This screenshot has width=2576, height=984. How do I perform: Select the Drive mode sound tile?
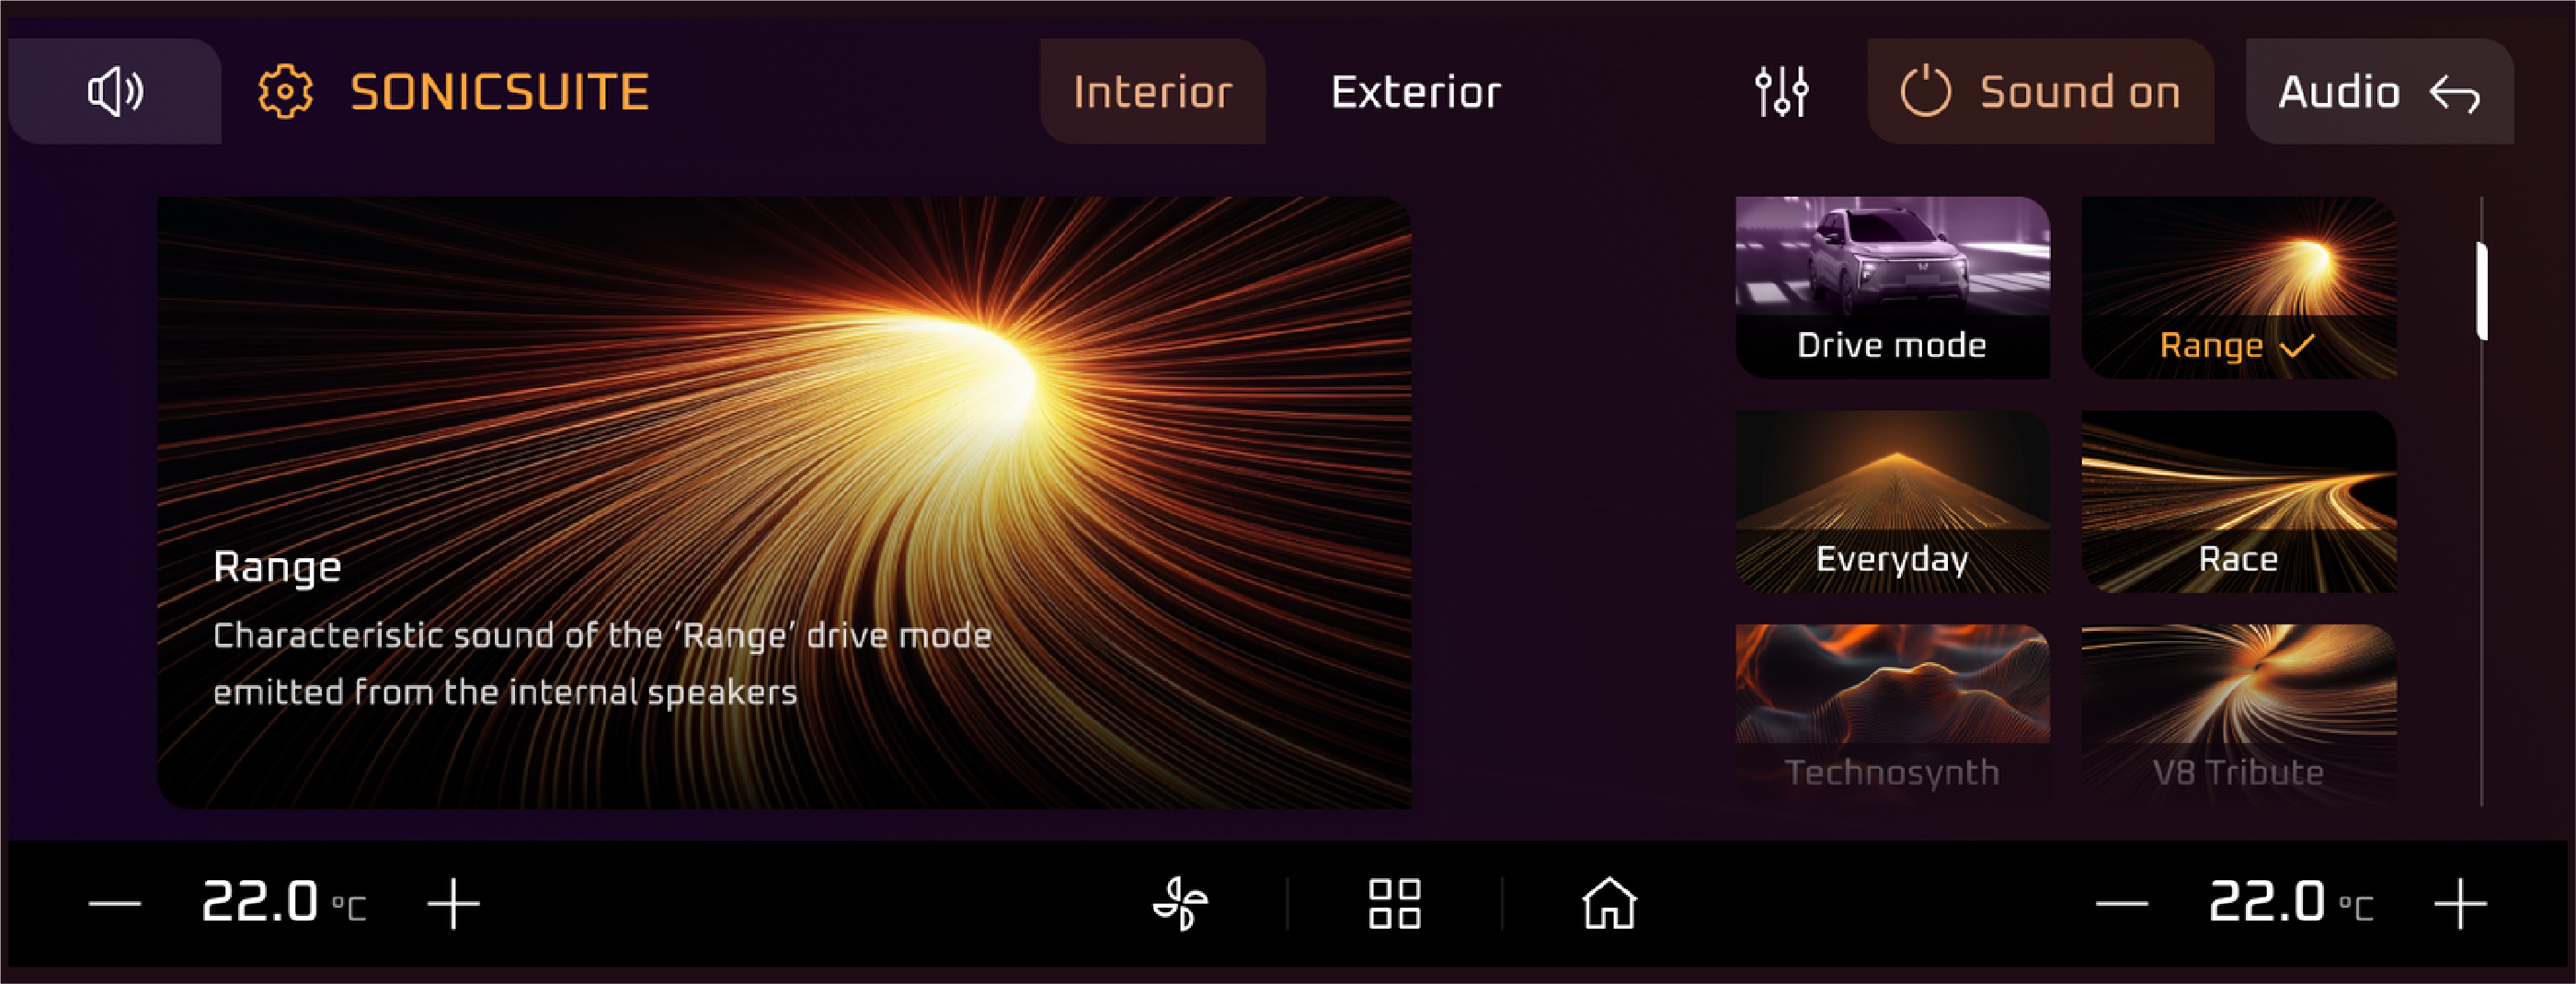click(1893, 287)
